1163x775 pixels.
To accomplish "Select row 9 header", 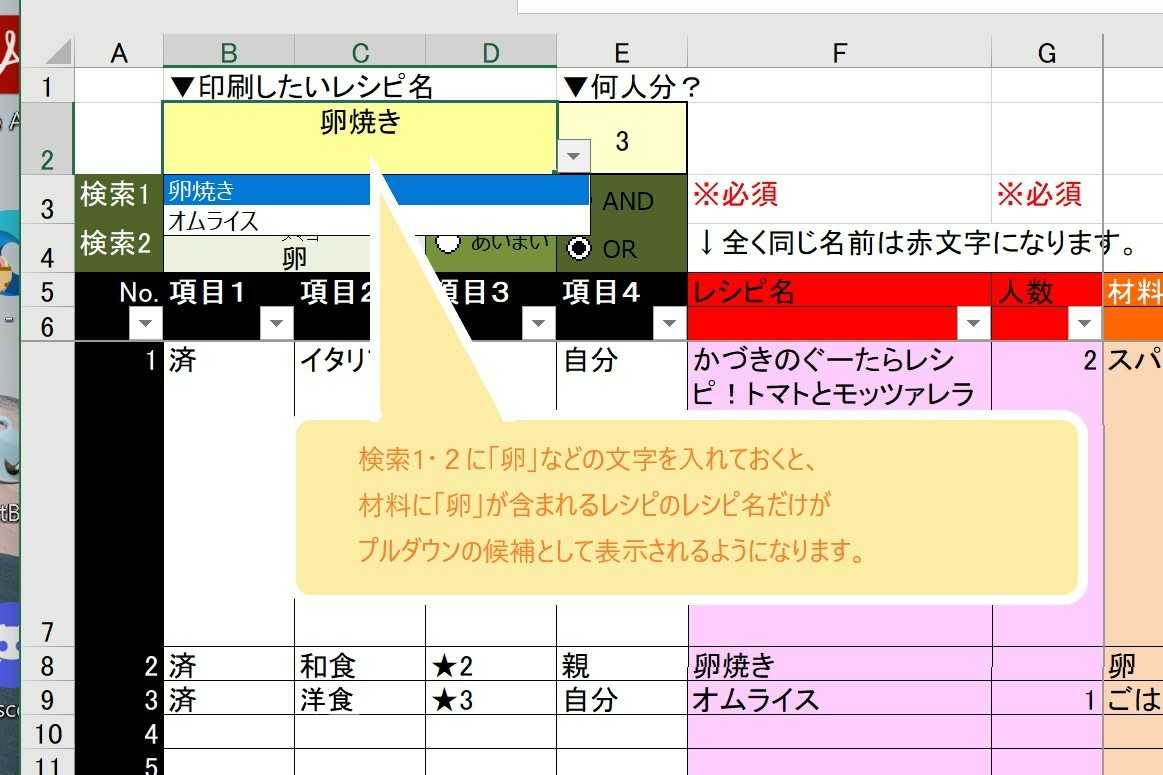I will point(47,699).
